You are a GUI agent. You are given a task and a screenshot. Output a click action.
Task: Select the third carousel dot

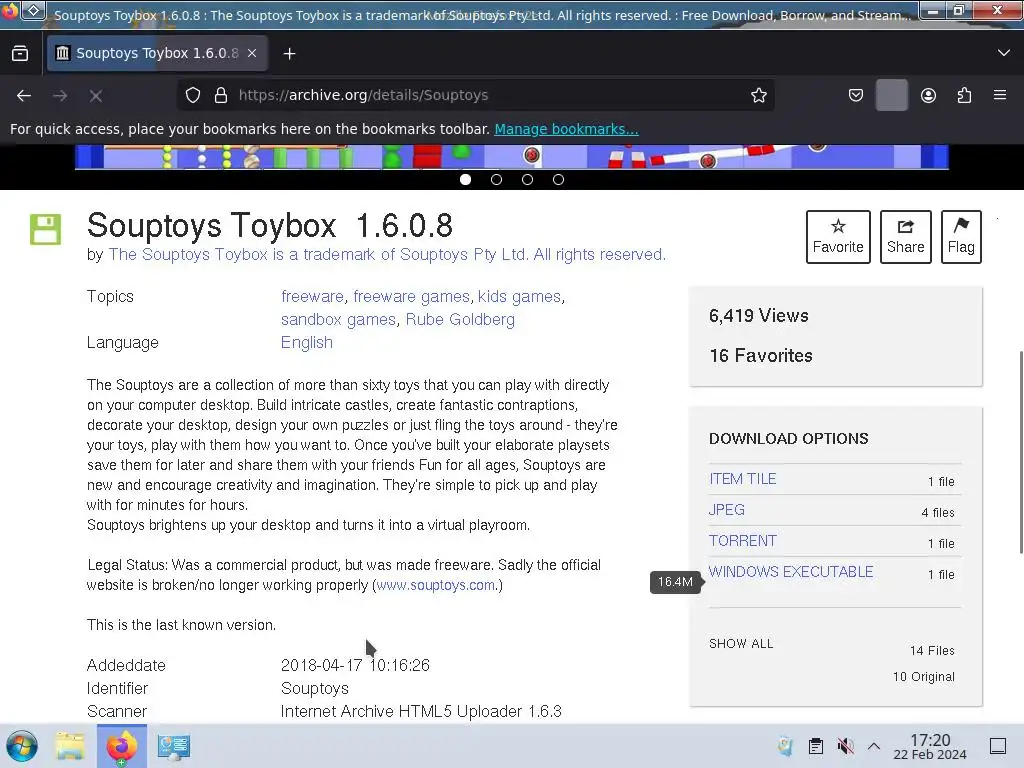pos(527,180)
